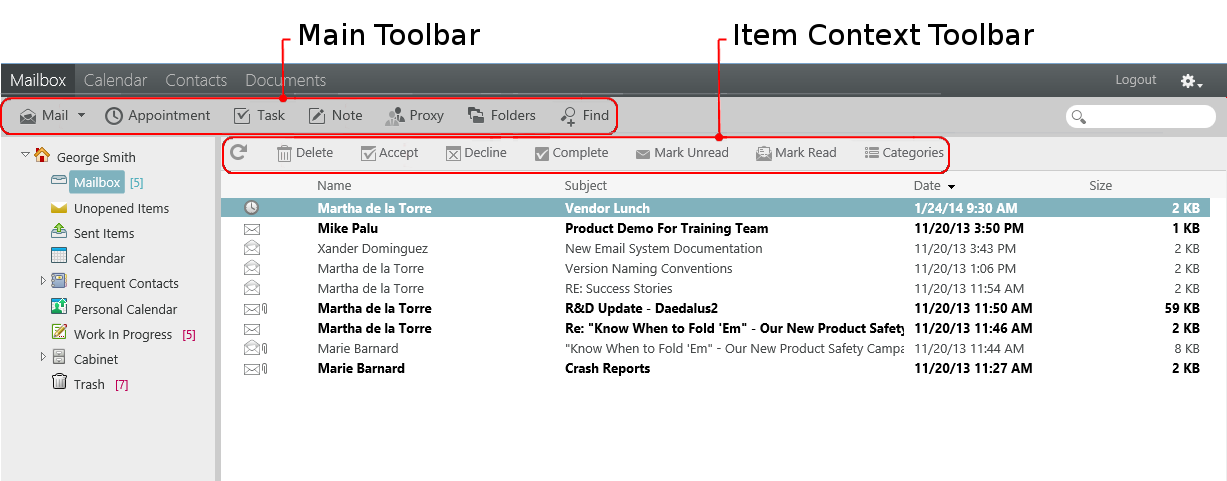Switch to the Calendar tab

tap(116, 80)
